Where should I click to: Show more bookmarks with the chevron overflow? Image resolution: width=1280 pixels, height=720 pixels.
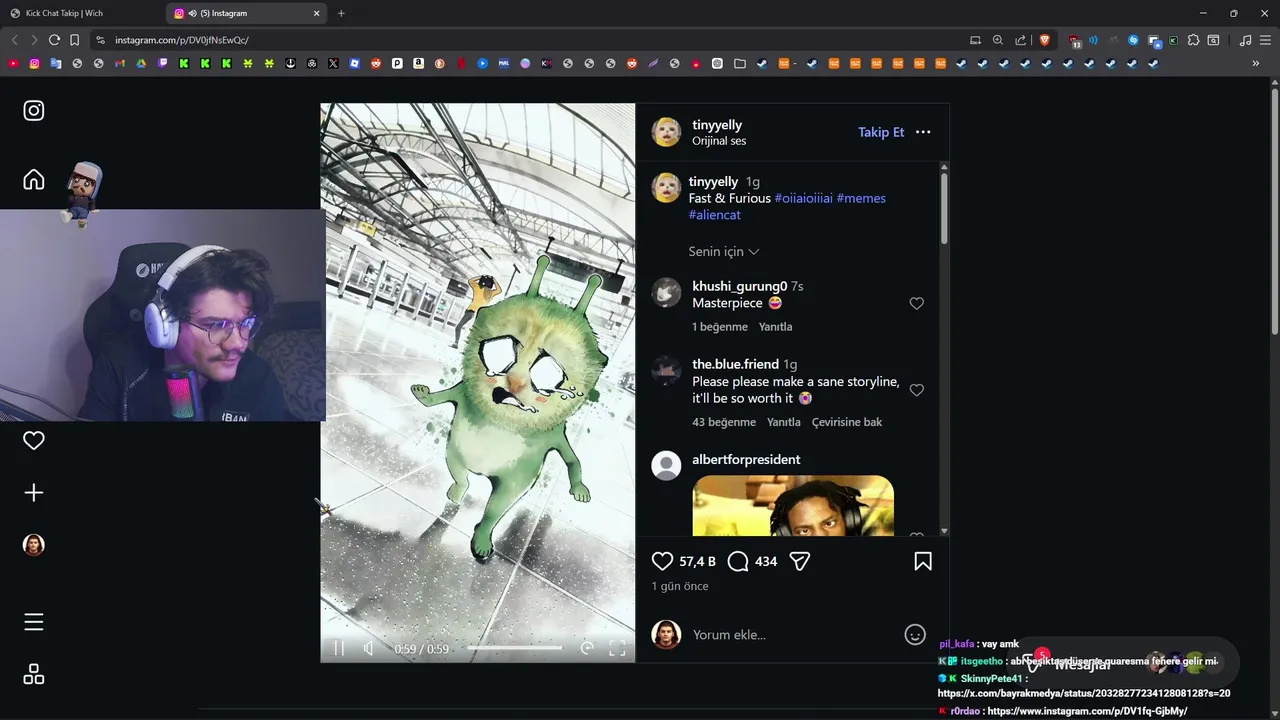tap(1256, 64)
